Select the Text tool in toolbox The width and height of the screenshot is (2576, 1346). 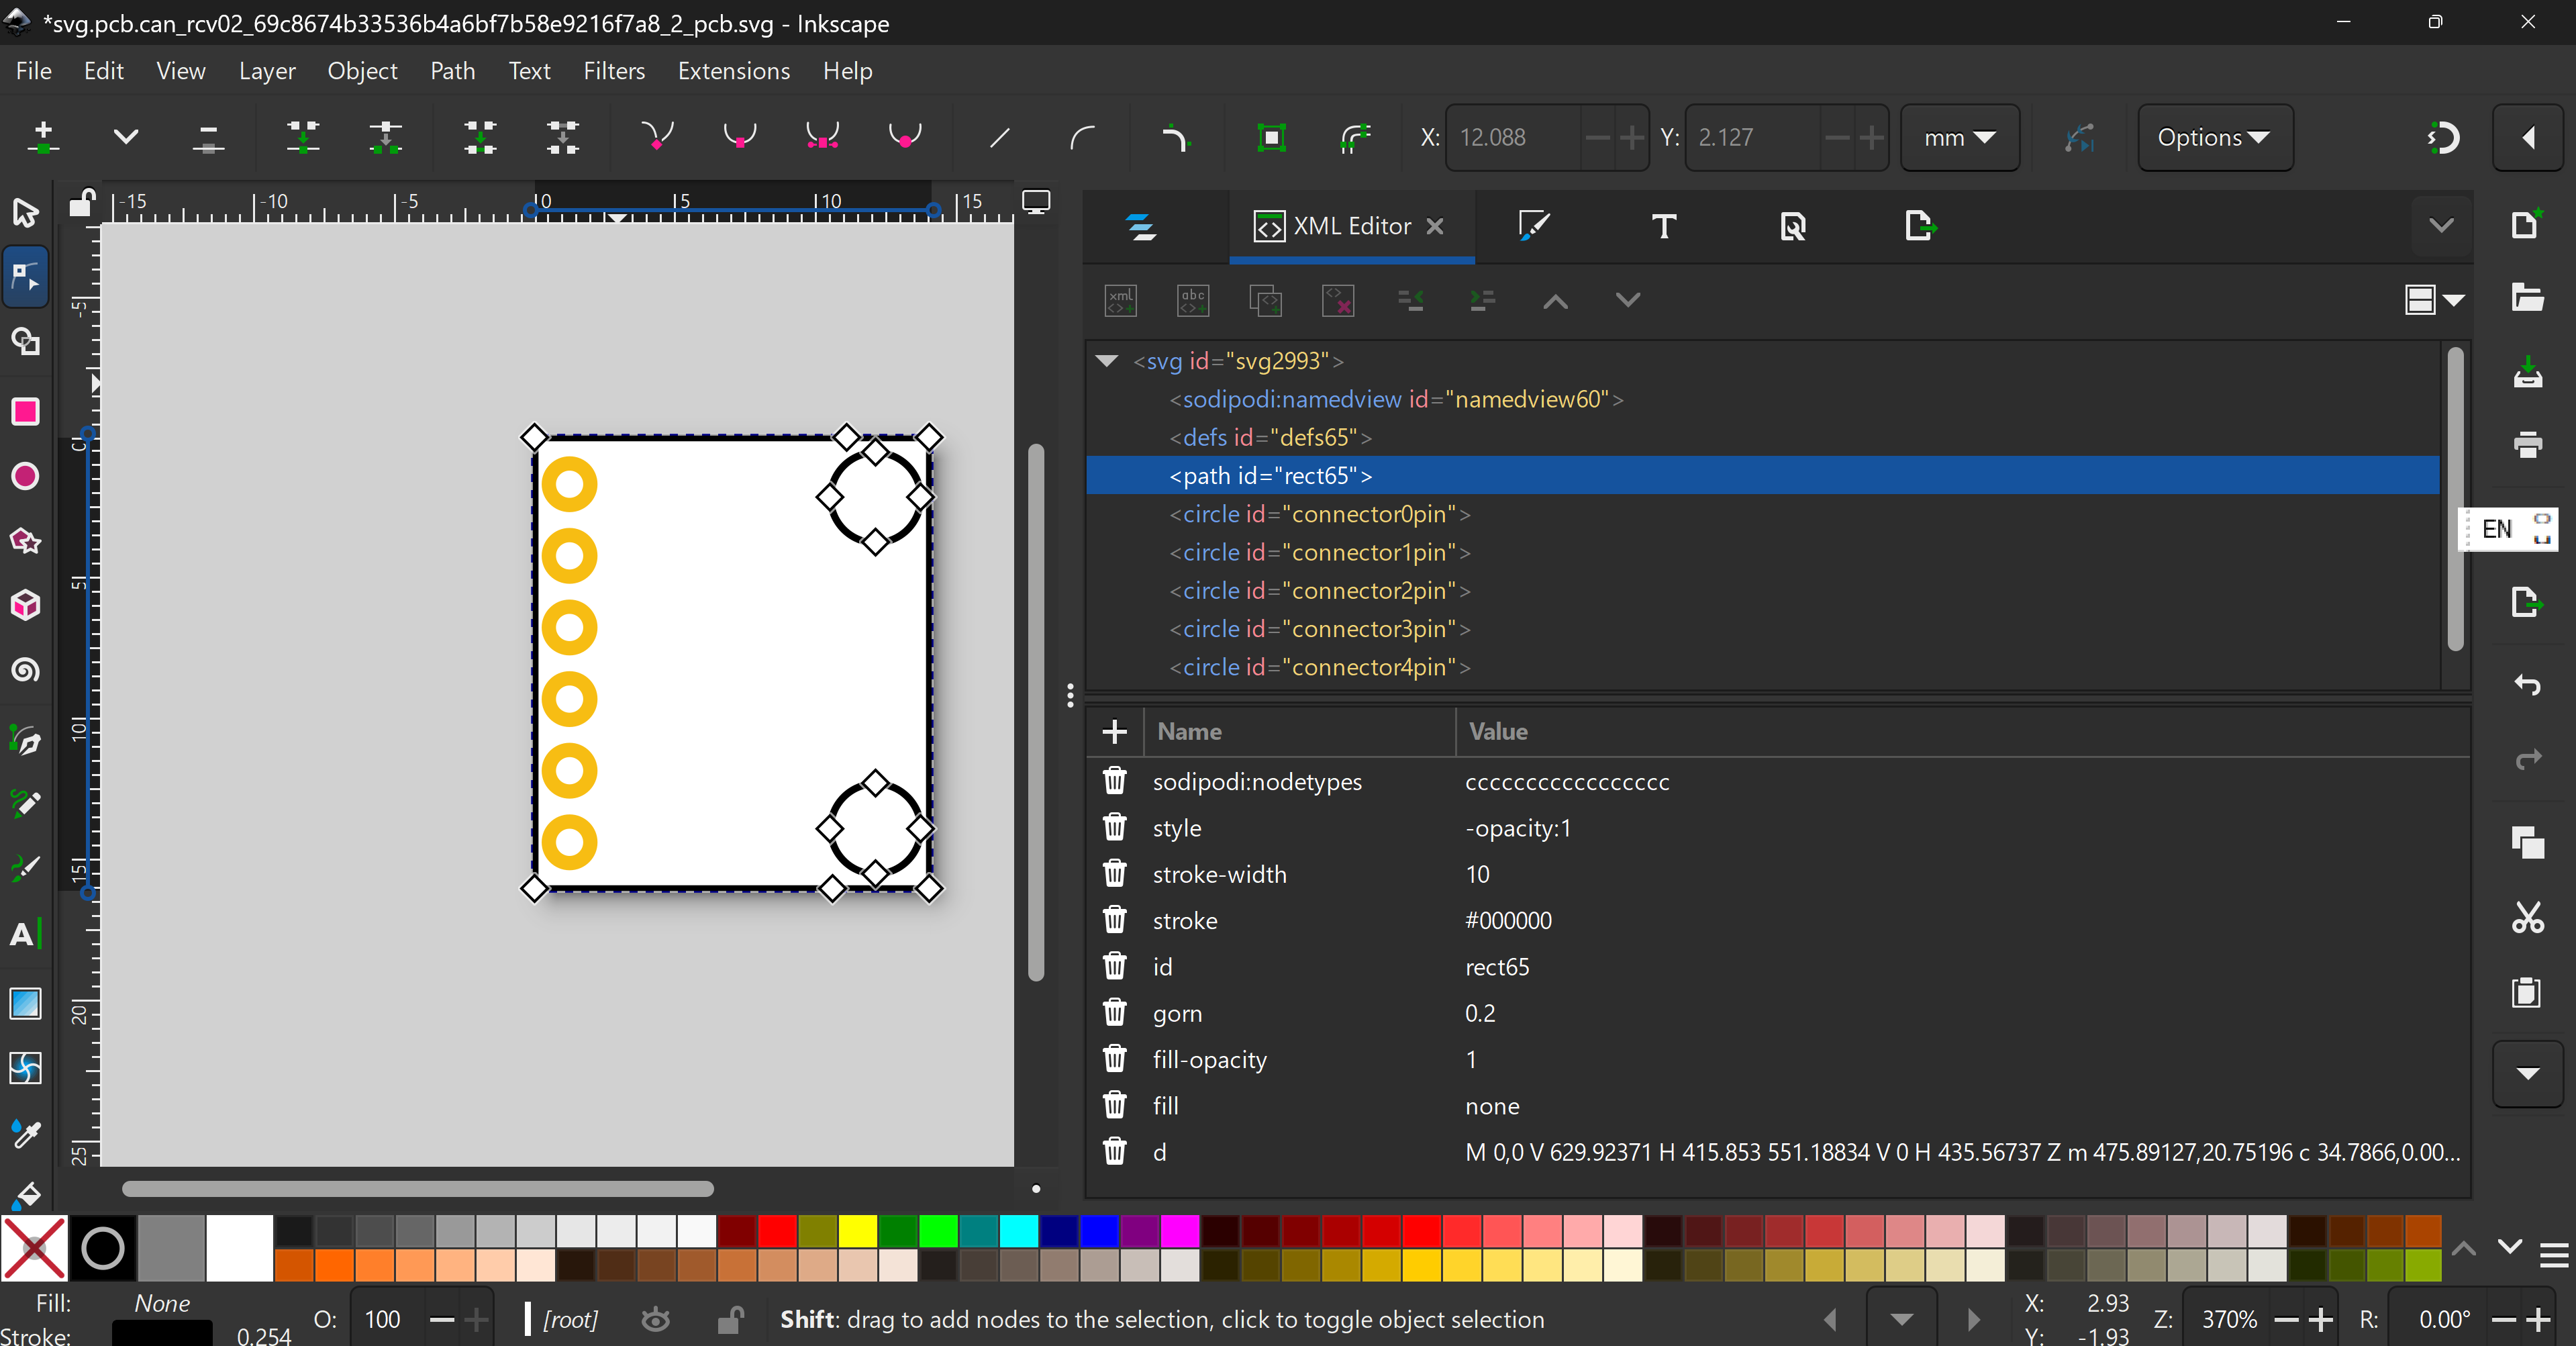(x=24, y=934)
